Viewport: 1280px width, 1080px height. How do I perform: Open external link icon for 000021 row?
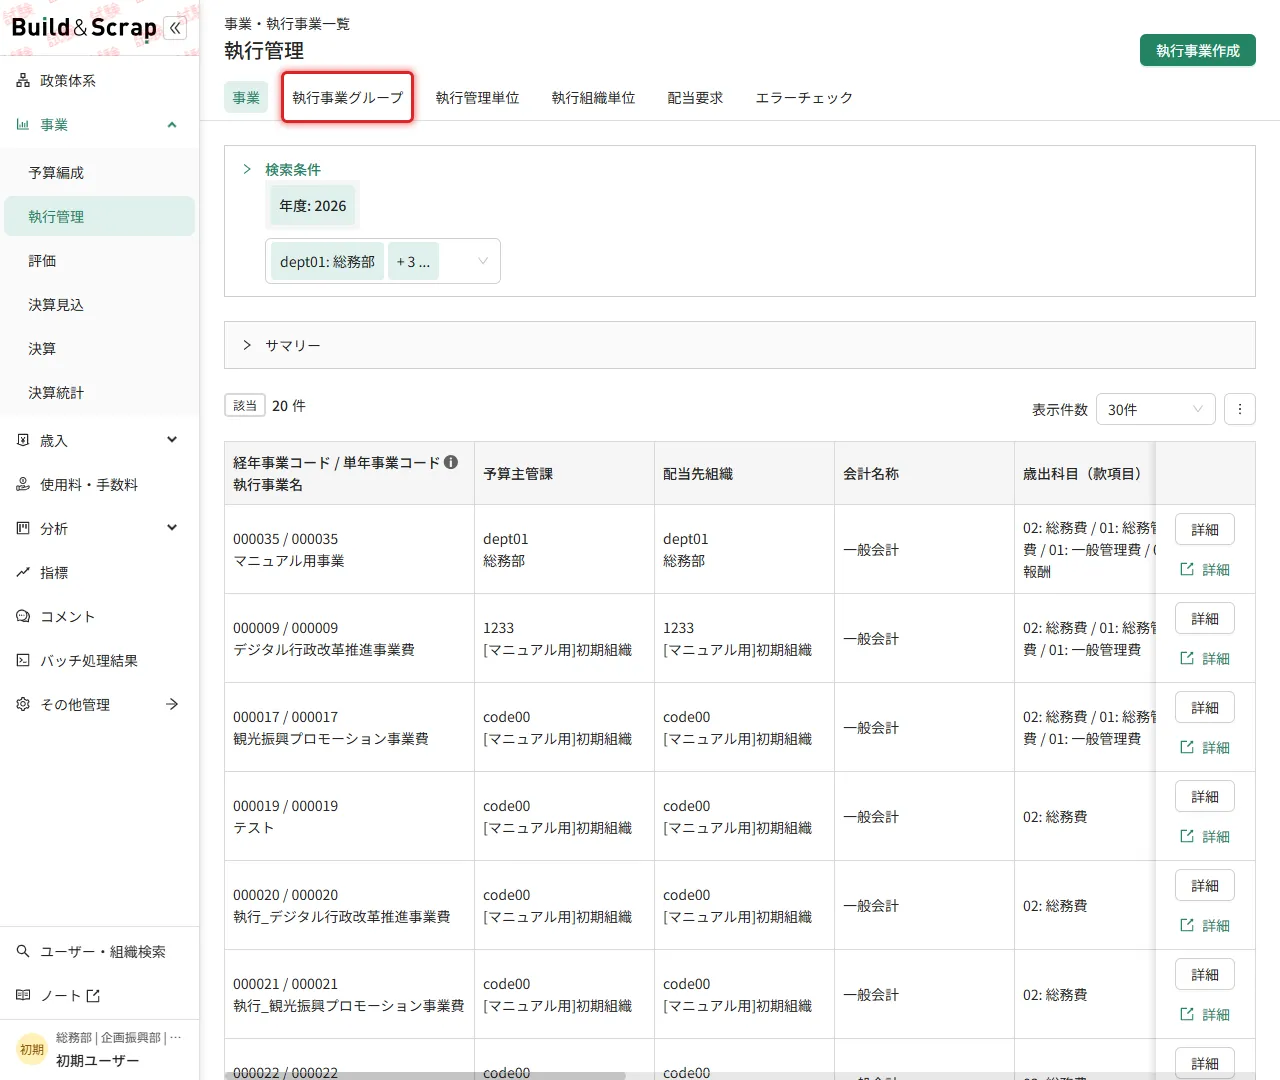click(1187, 1014)
